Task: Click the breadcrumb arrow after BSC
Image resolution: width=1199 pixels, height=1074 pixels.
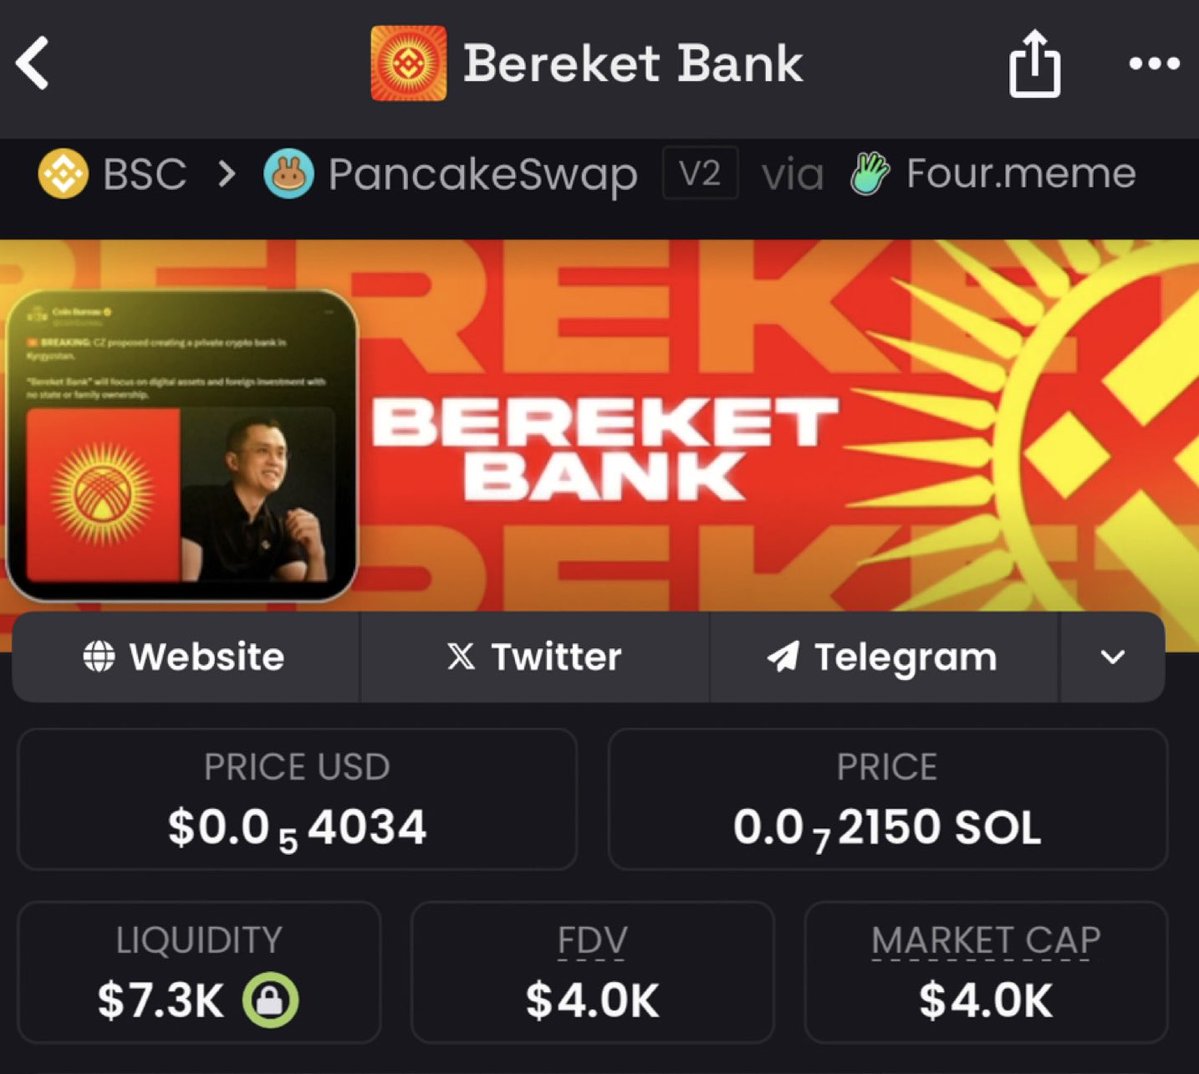Action: click(x=226, y=174)
